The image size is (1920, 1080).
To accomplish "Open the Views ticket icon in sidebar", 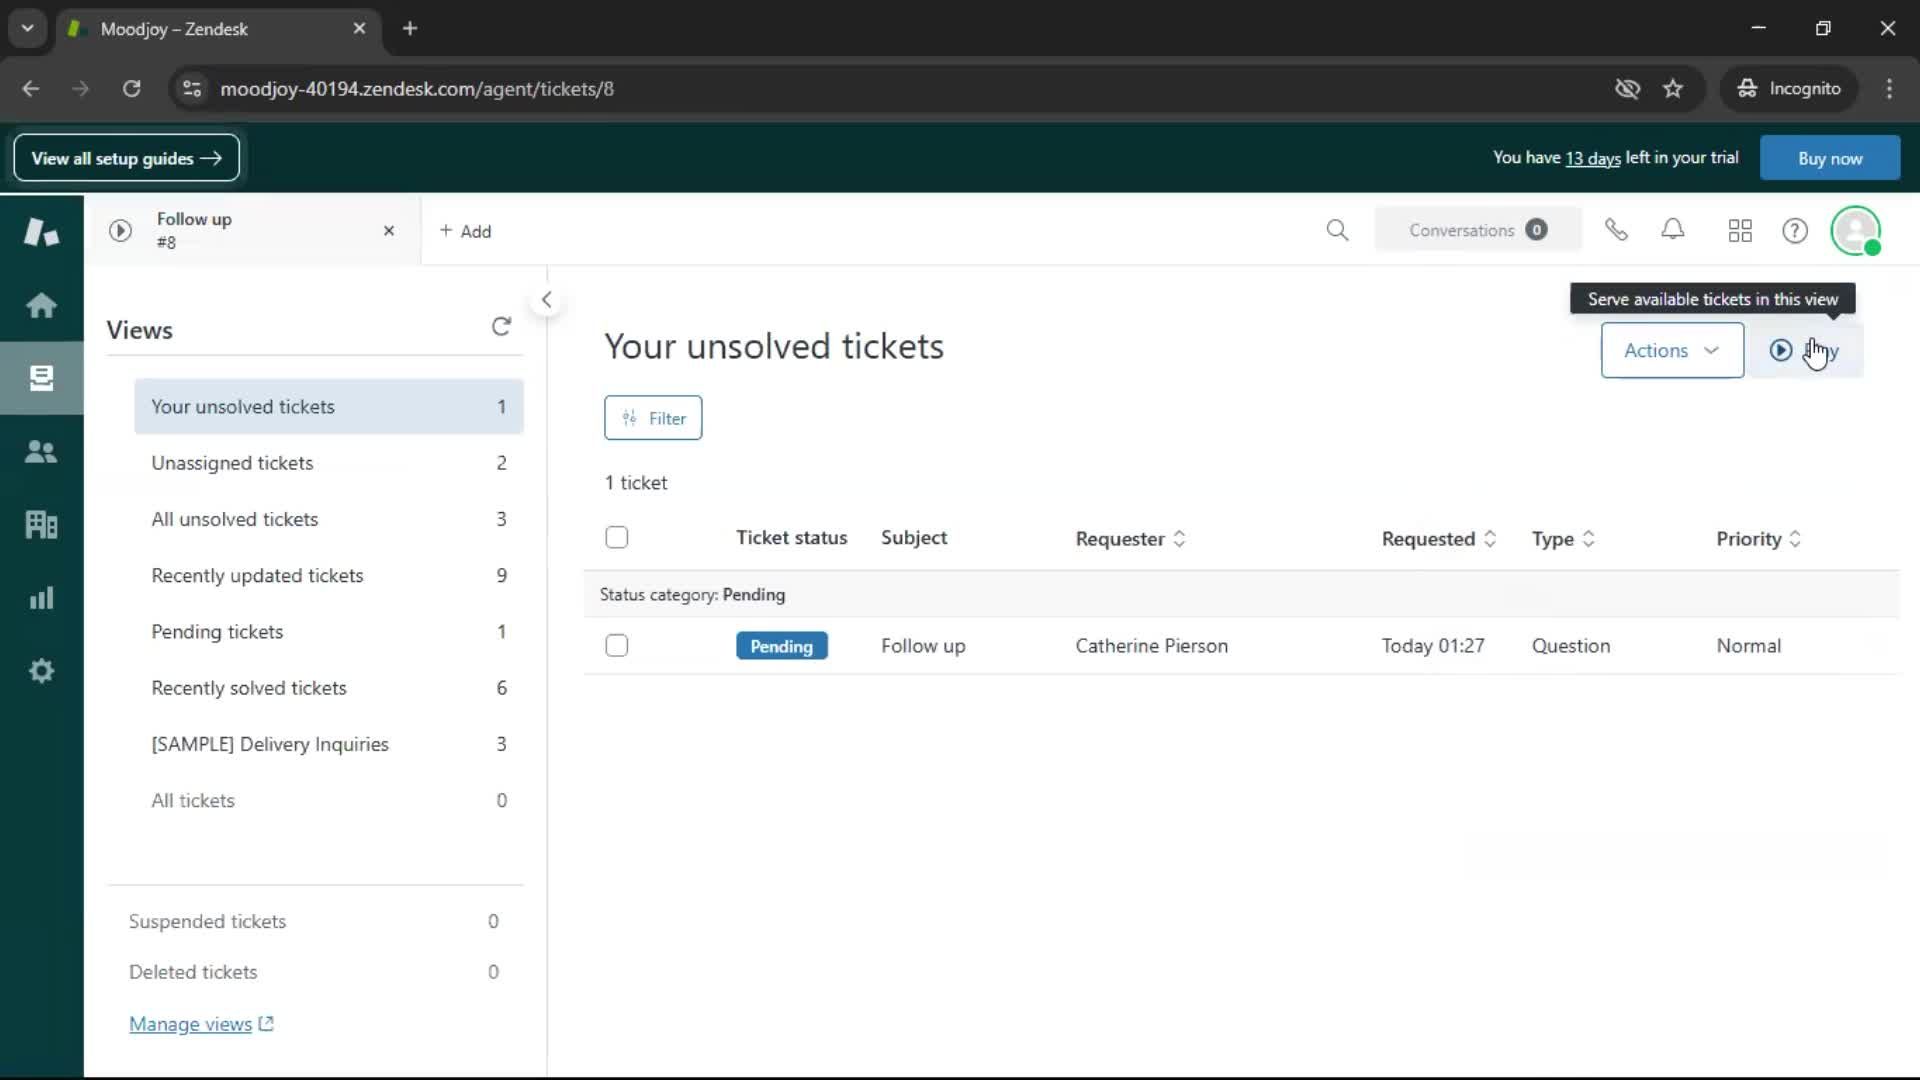I will click(x=41, y=378).
